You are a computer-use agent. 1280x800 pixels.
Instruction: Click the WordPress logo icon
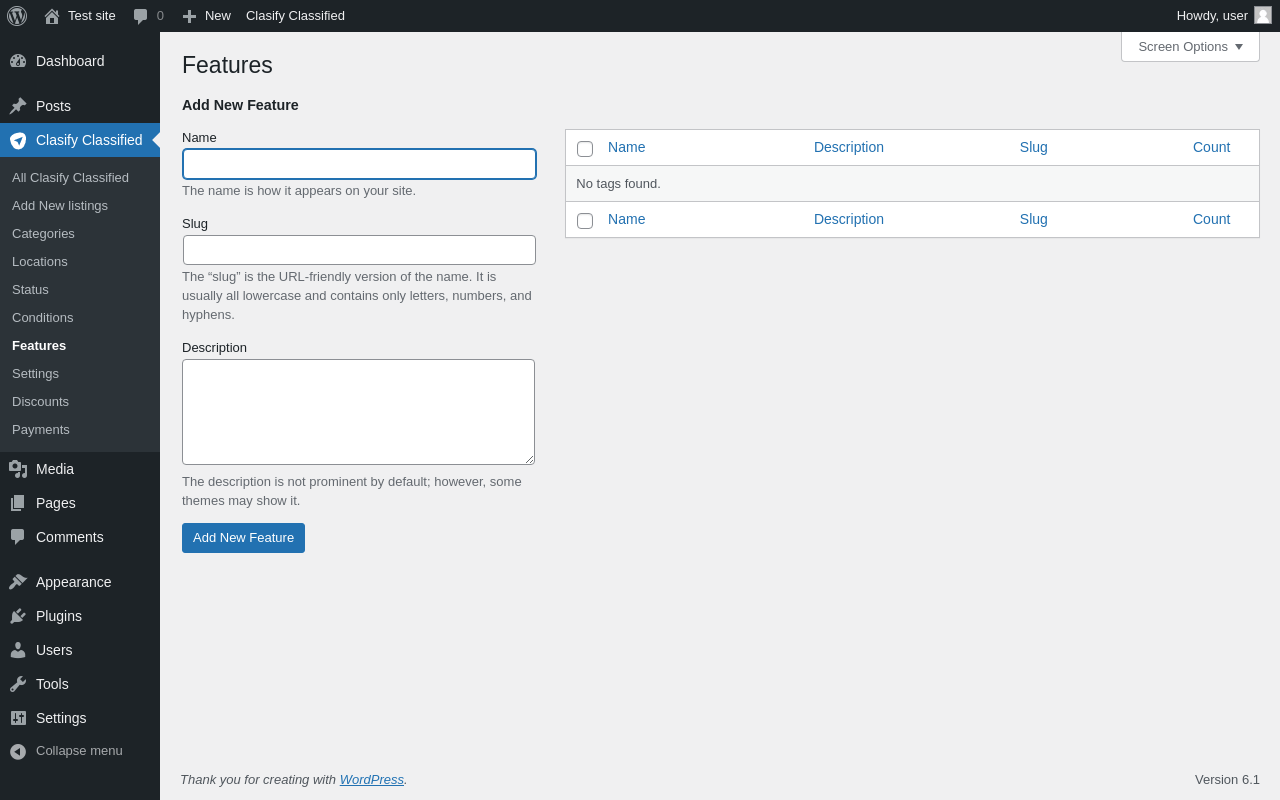coord(17,16)
